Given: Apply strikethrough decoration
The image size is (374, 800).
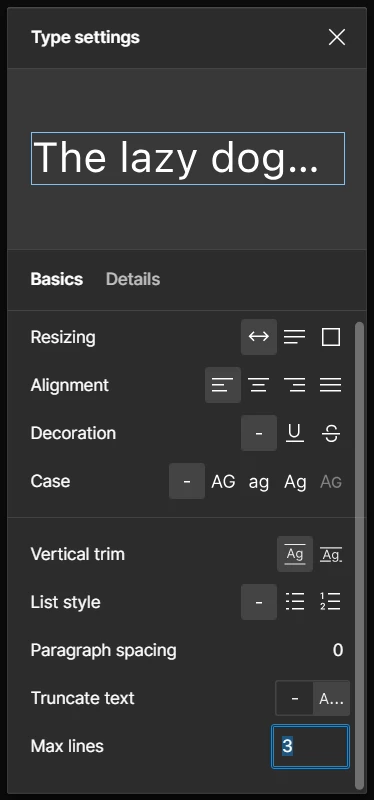Looking at the screenshot, I should point(331,433).
